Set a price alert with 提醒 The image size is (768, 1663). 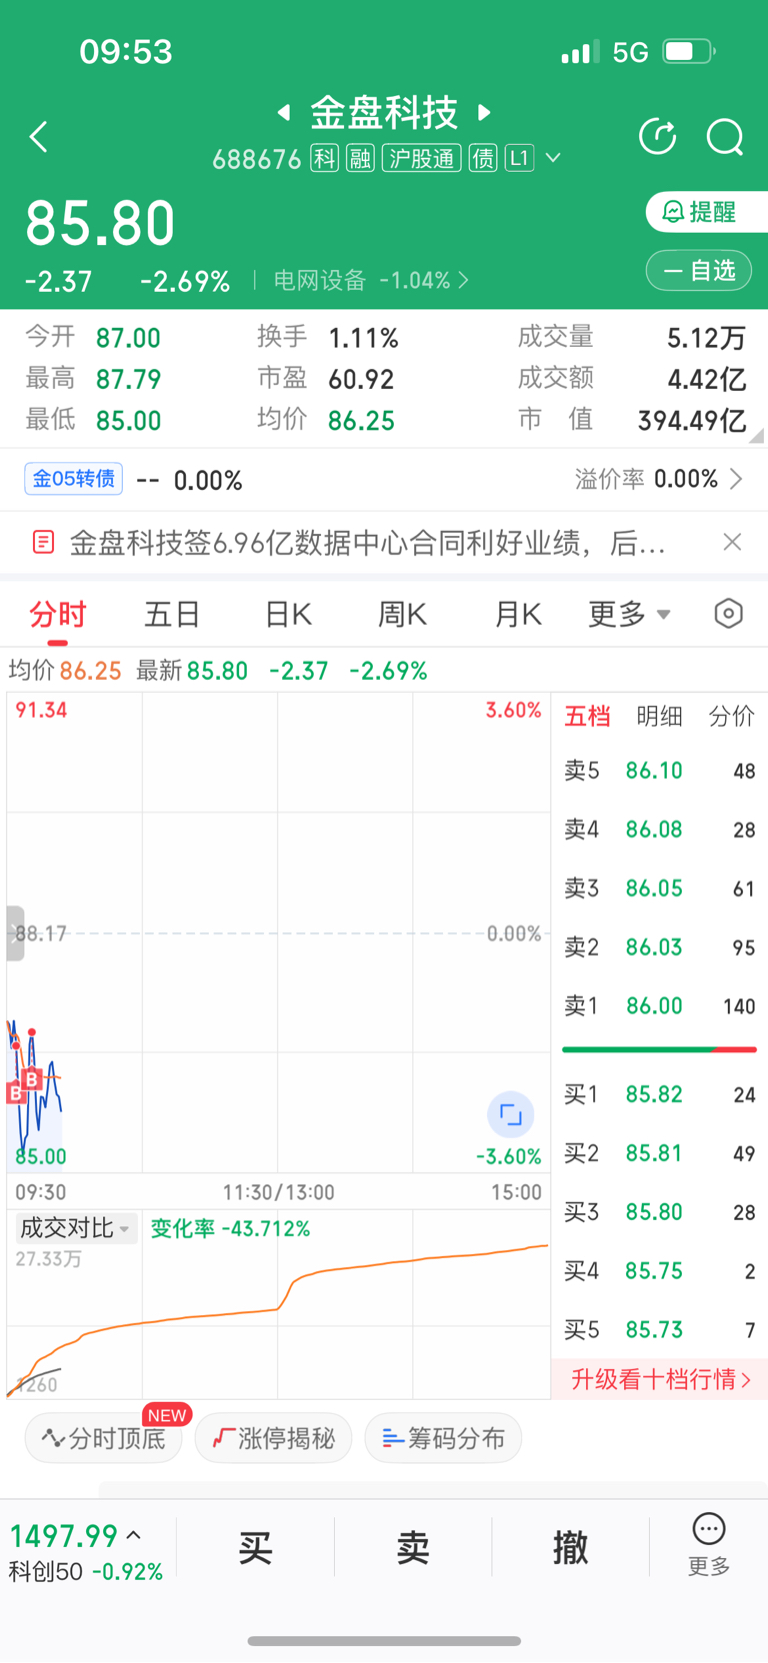[706, 212]
